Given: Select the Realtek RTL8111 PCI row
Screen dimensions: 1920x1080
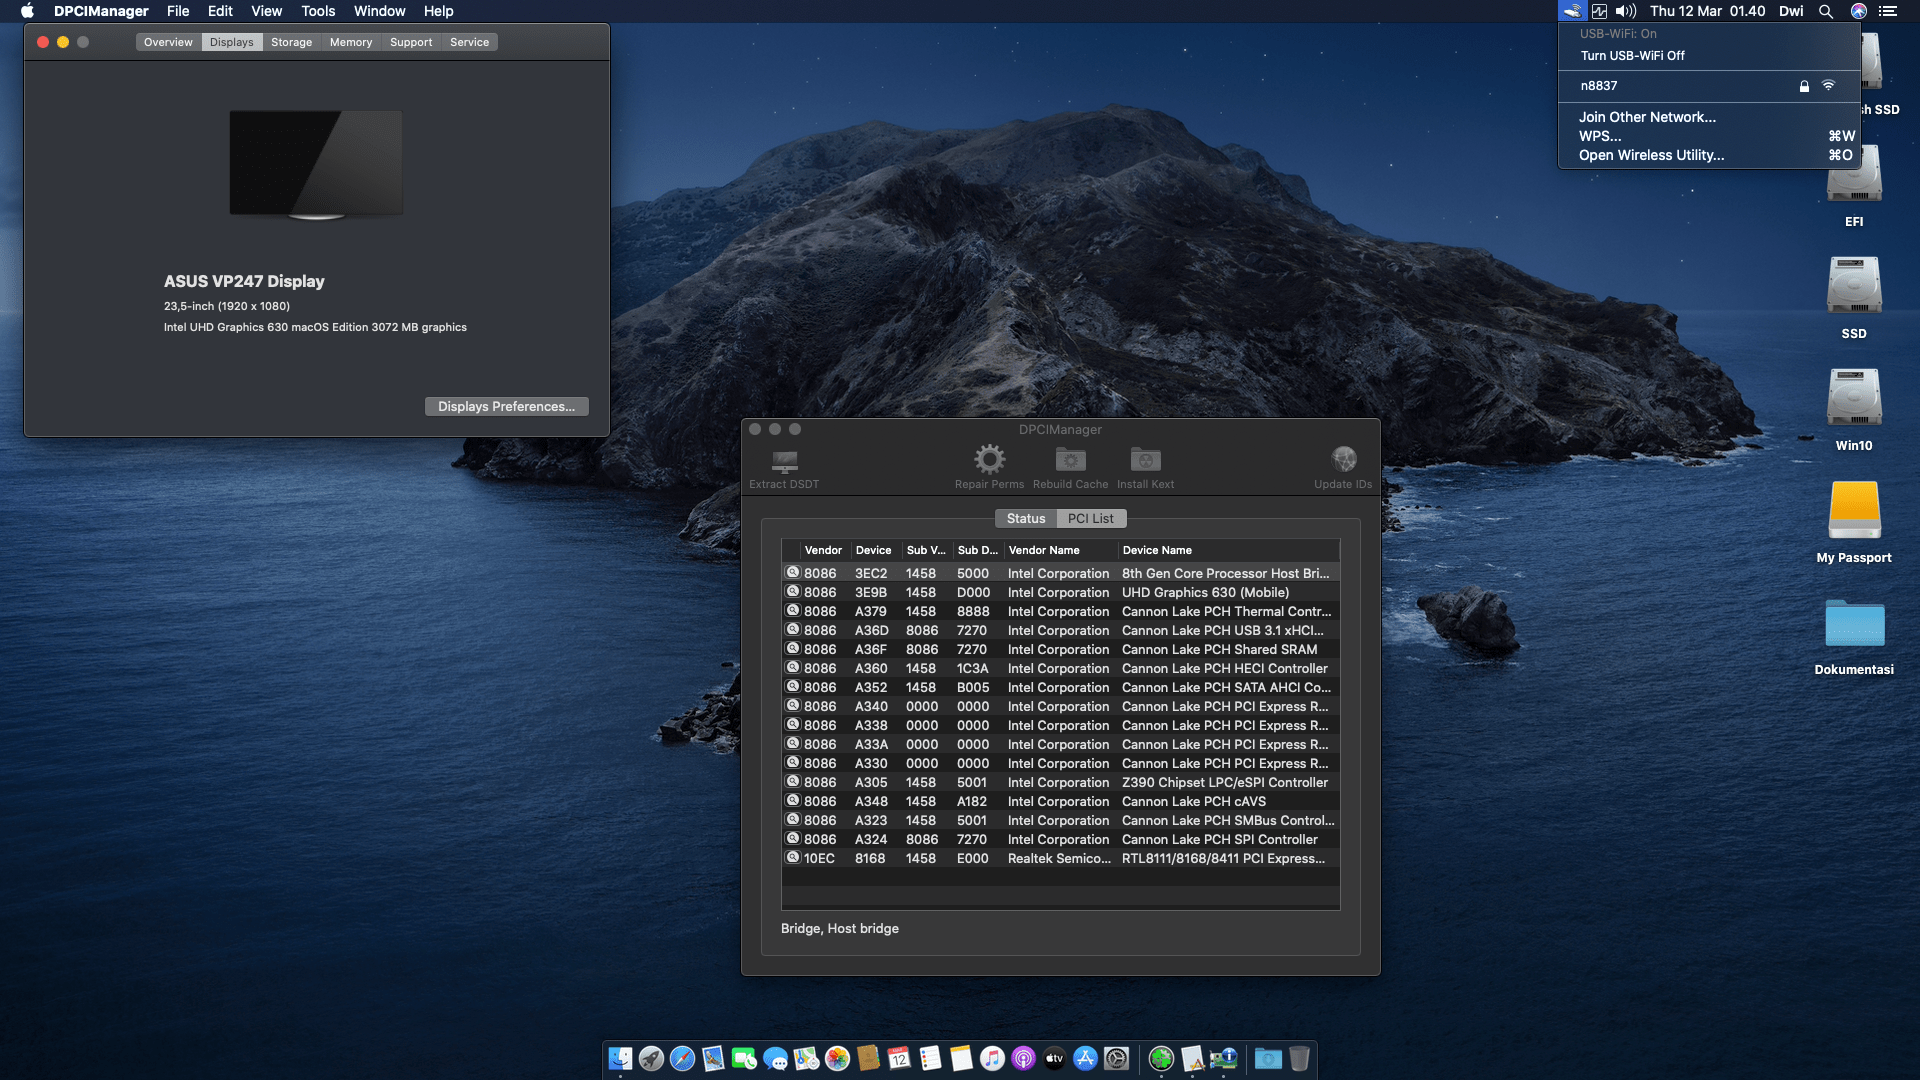Looking at the screenshot, I should tap(1060, 858).
